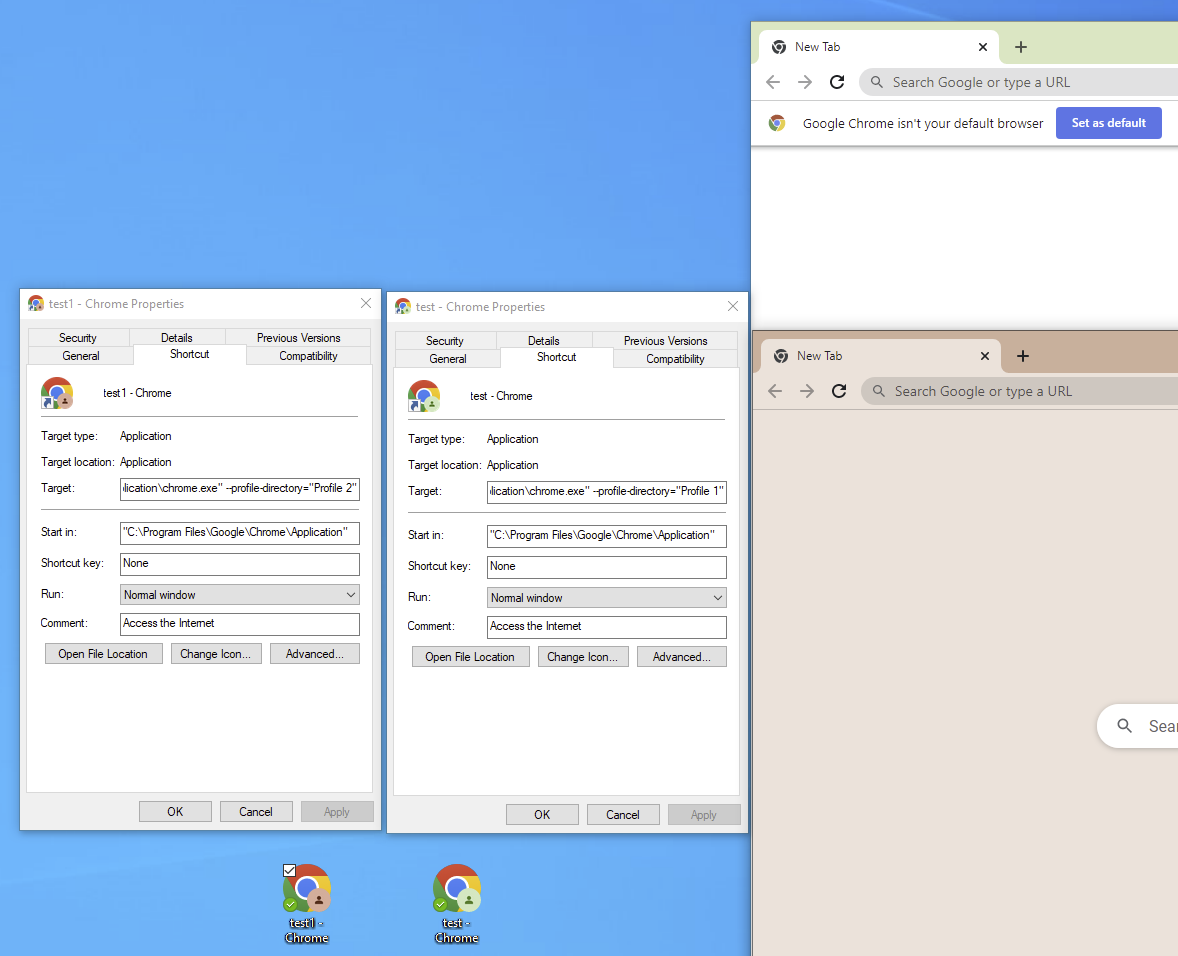Open a new tab in lower Chrome window

1022,356
